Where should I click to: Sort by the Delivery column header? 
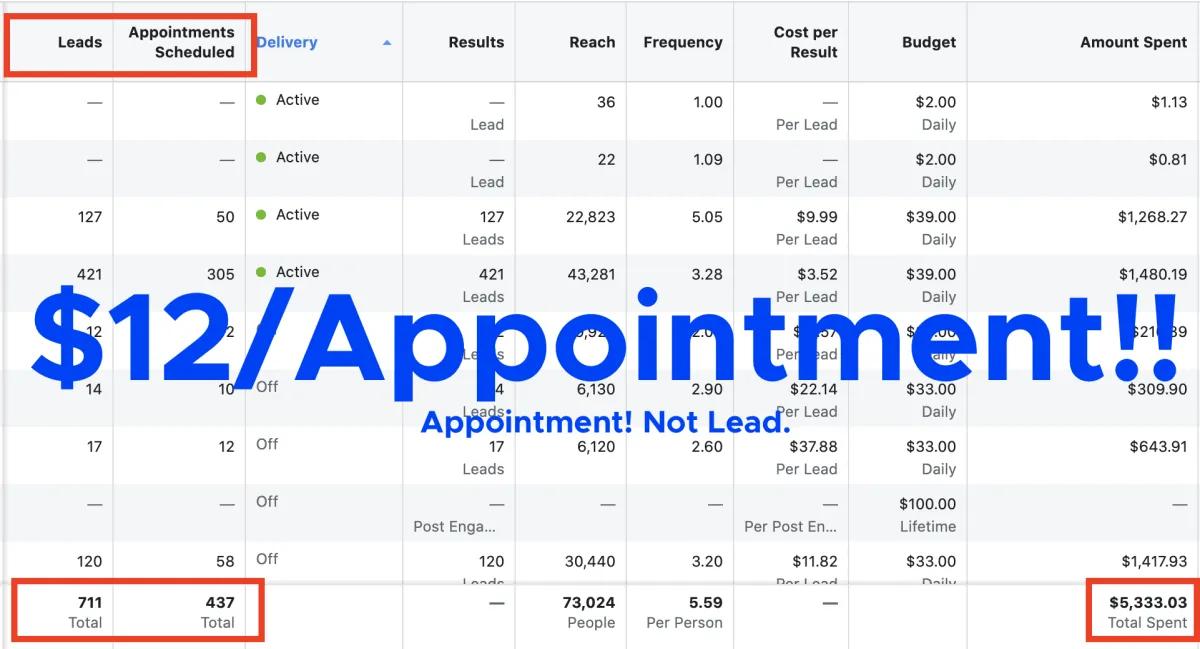[x=287, y=42]
